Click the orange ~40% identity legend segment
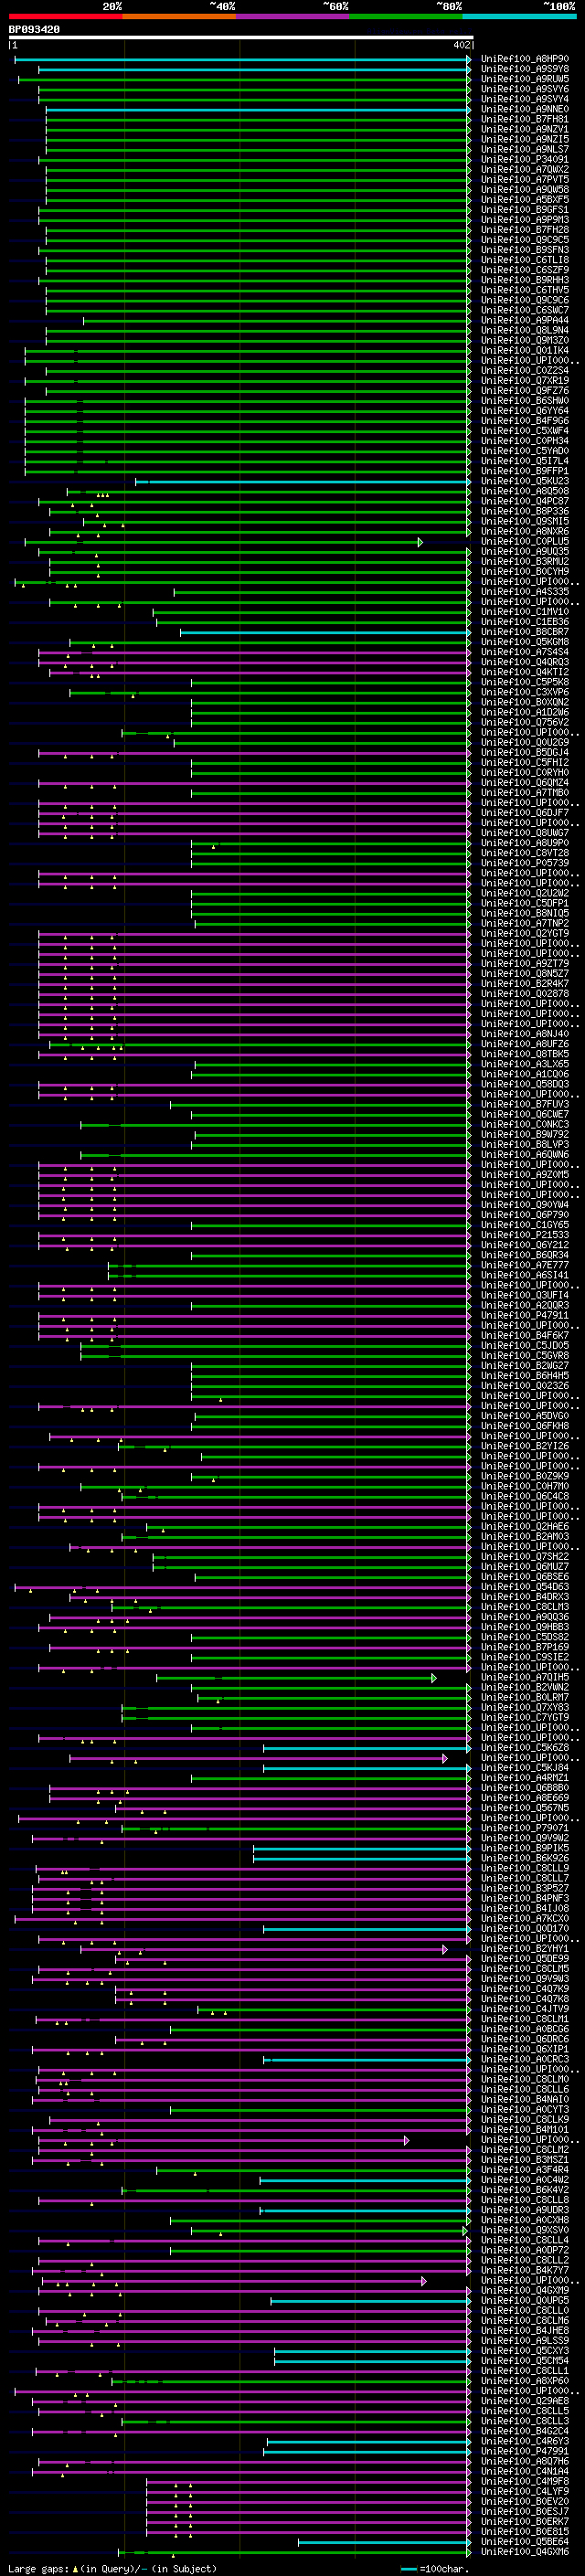The width and height of the screenshot is (585, 2576). click(x=180, y=16)
